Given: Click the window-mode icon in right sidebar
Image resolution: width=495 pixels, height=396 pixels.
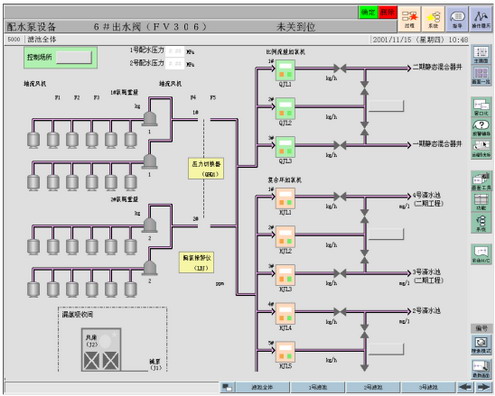Looking at the screenshot, I should 481,107.
